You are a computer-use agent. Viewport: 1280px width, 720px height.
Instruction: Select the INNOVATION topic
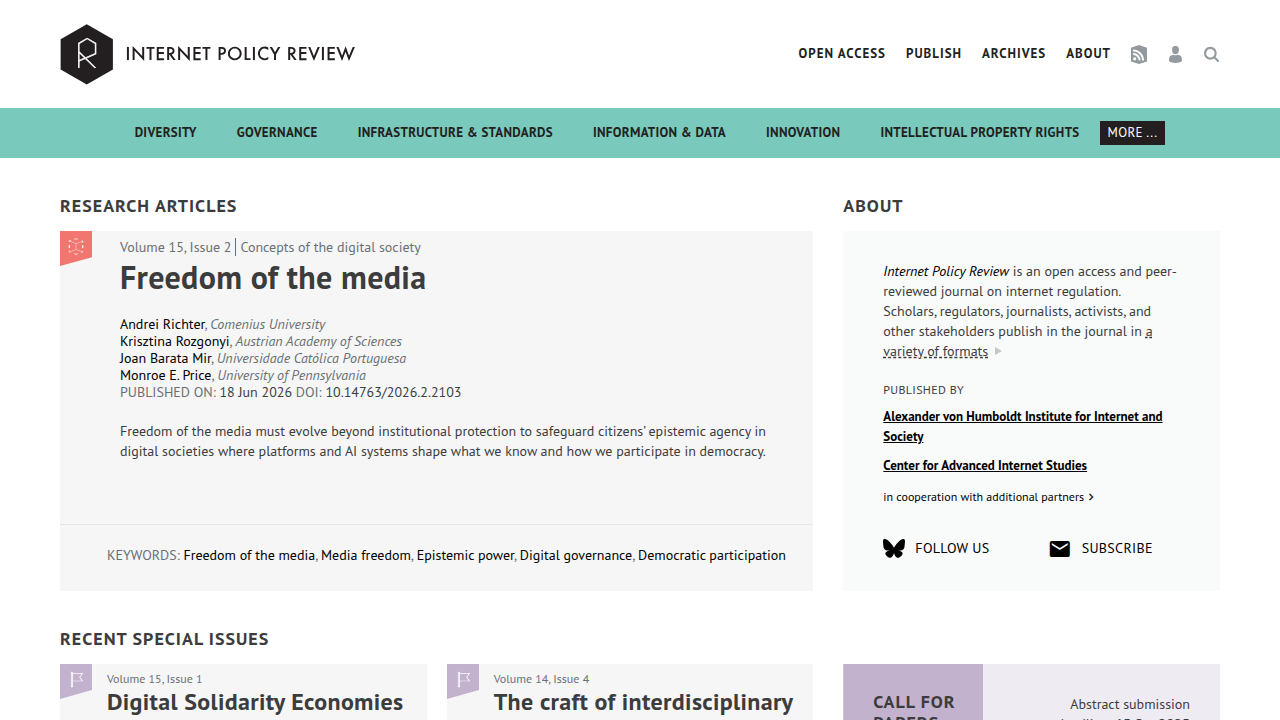tap(803, 132)
